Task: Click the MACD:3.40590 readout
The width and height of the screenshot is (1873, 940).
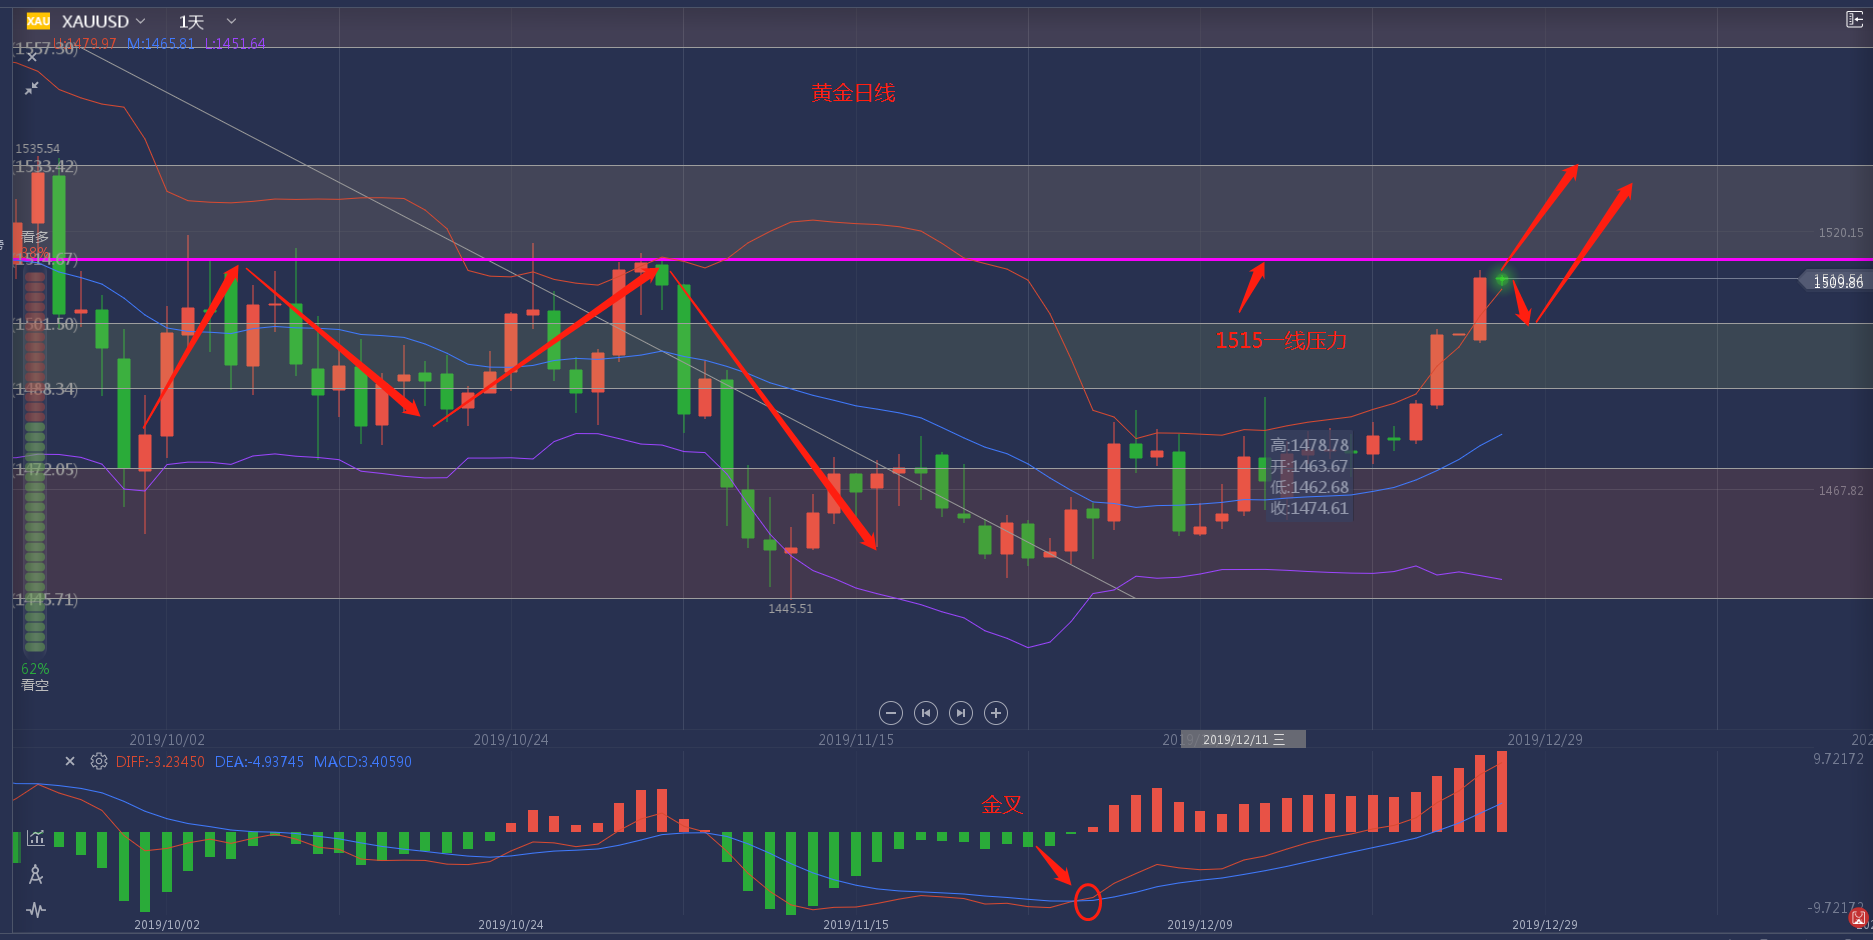Action: [x=363, y=762]
